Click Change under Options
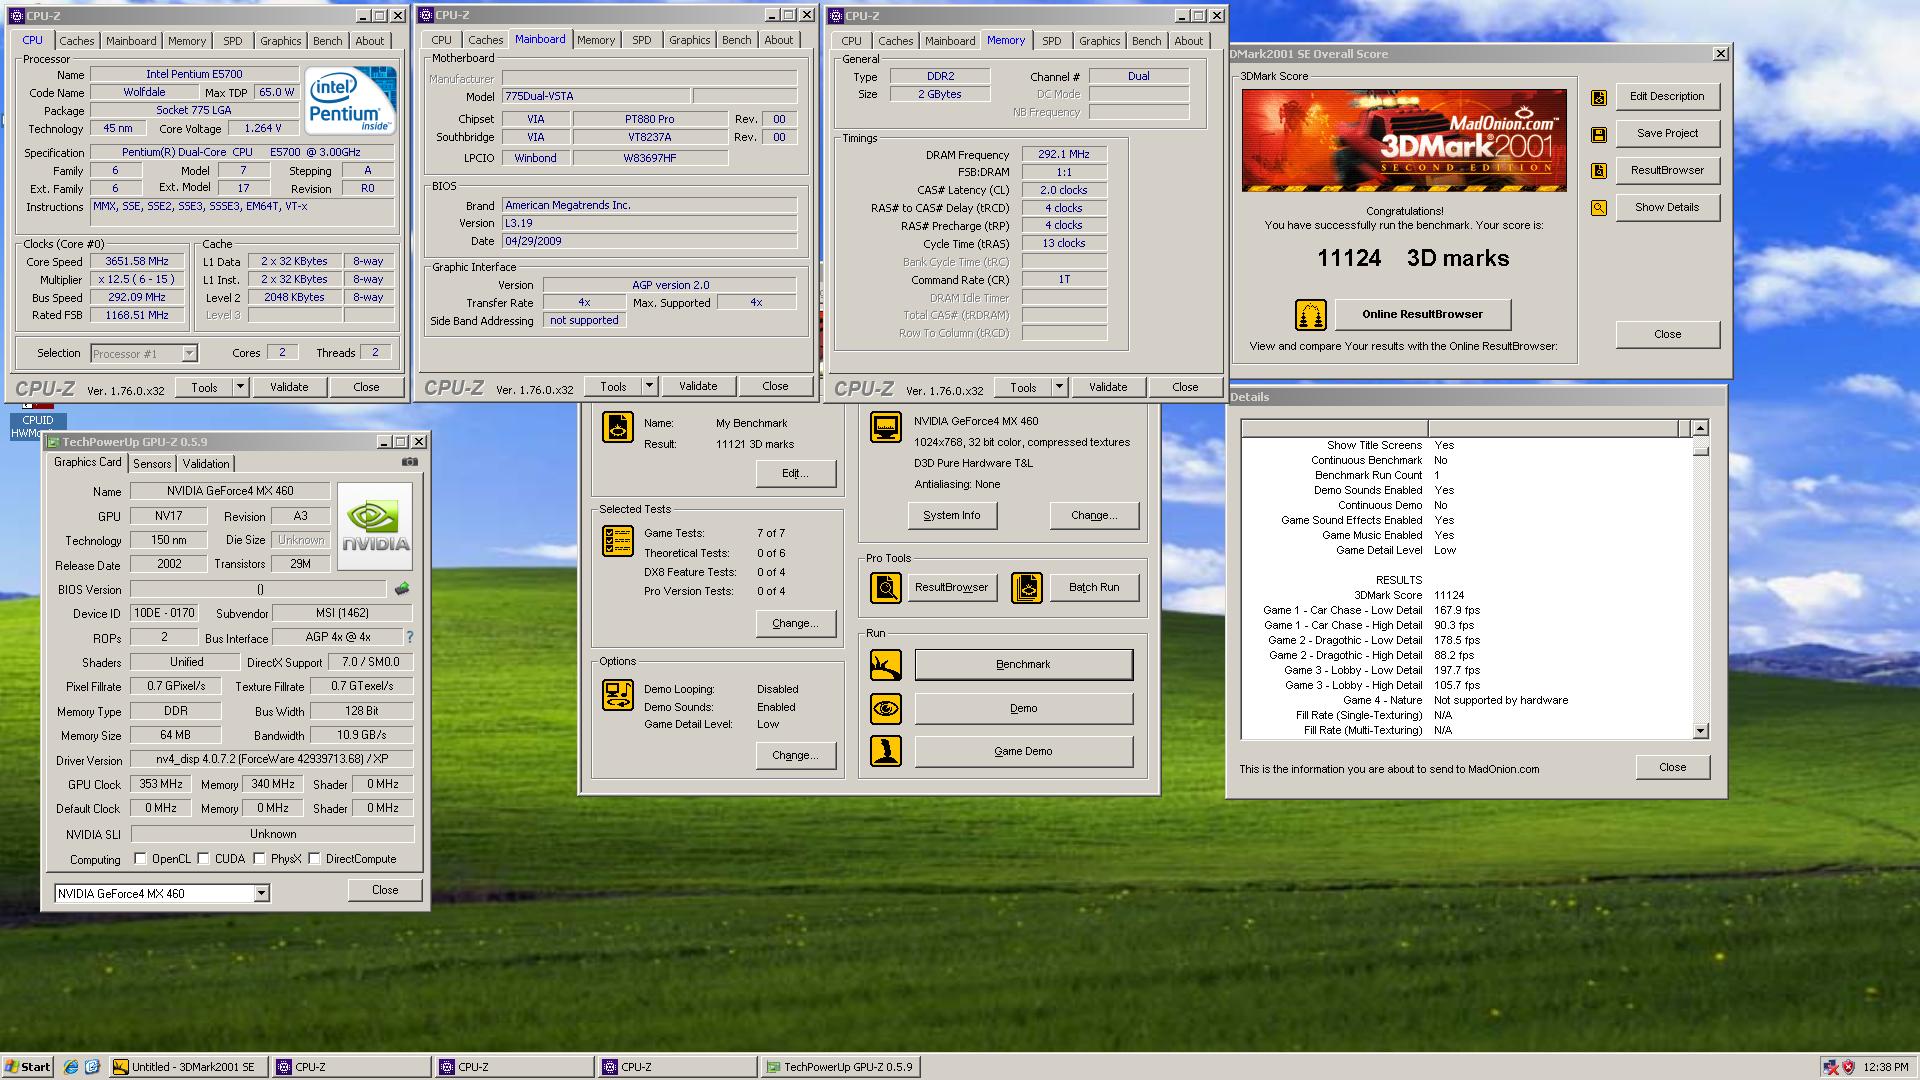1920x1080 pixels. coord(795,755)
